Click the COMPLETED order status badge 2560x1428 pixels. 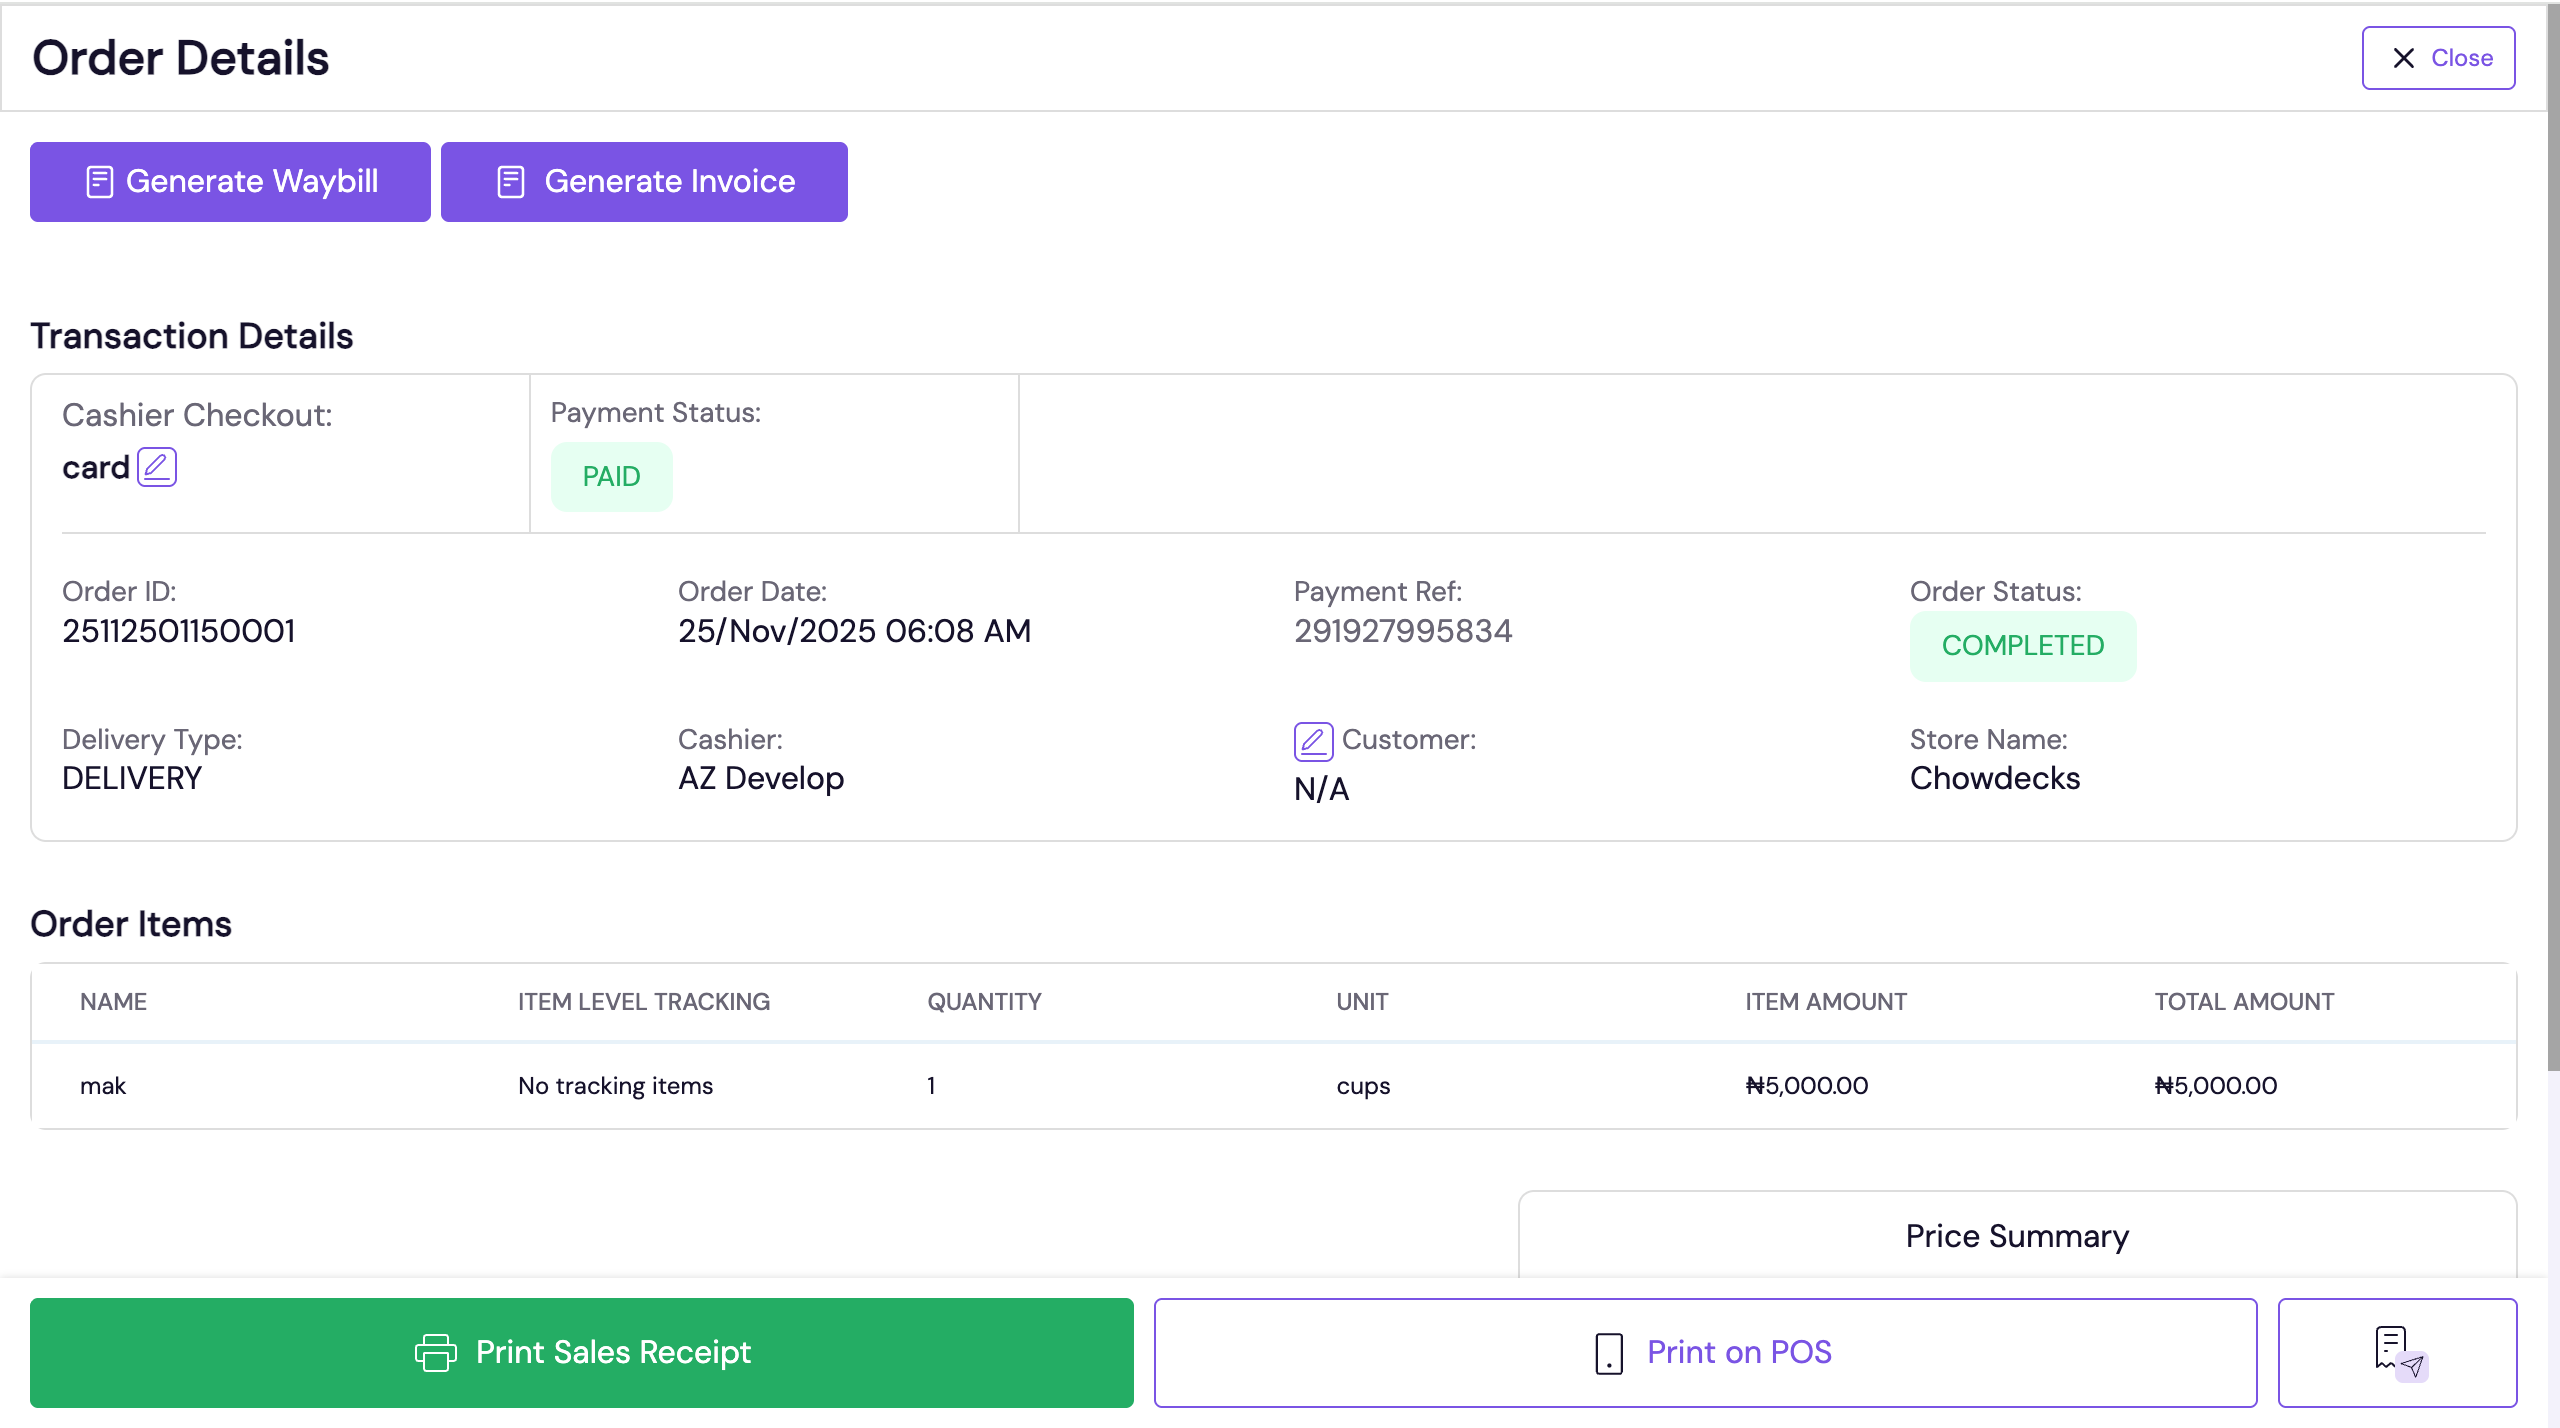tap(2022, 646)
